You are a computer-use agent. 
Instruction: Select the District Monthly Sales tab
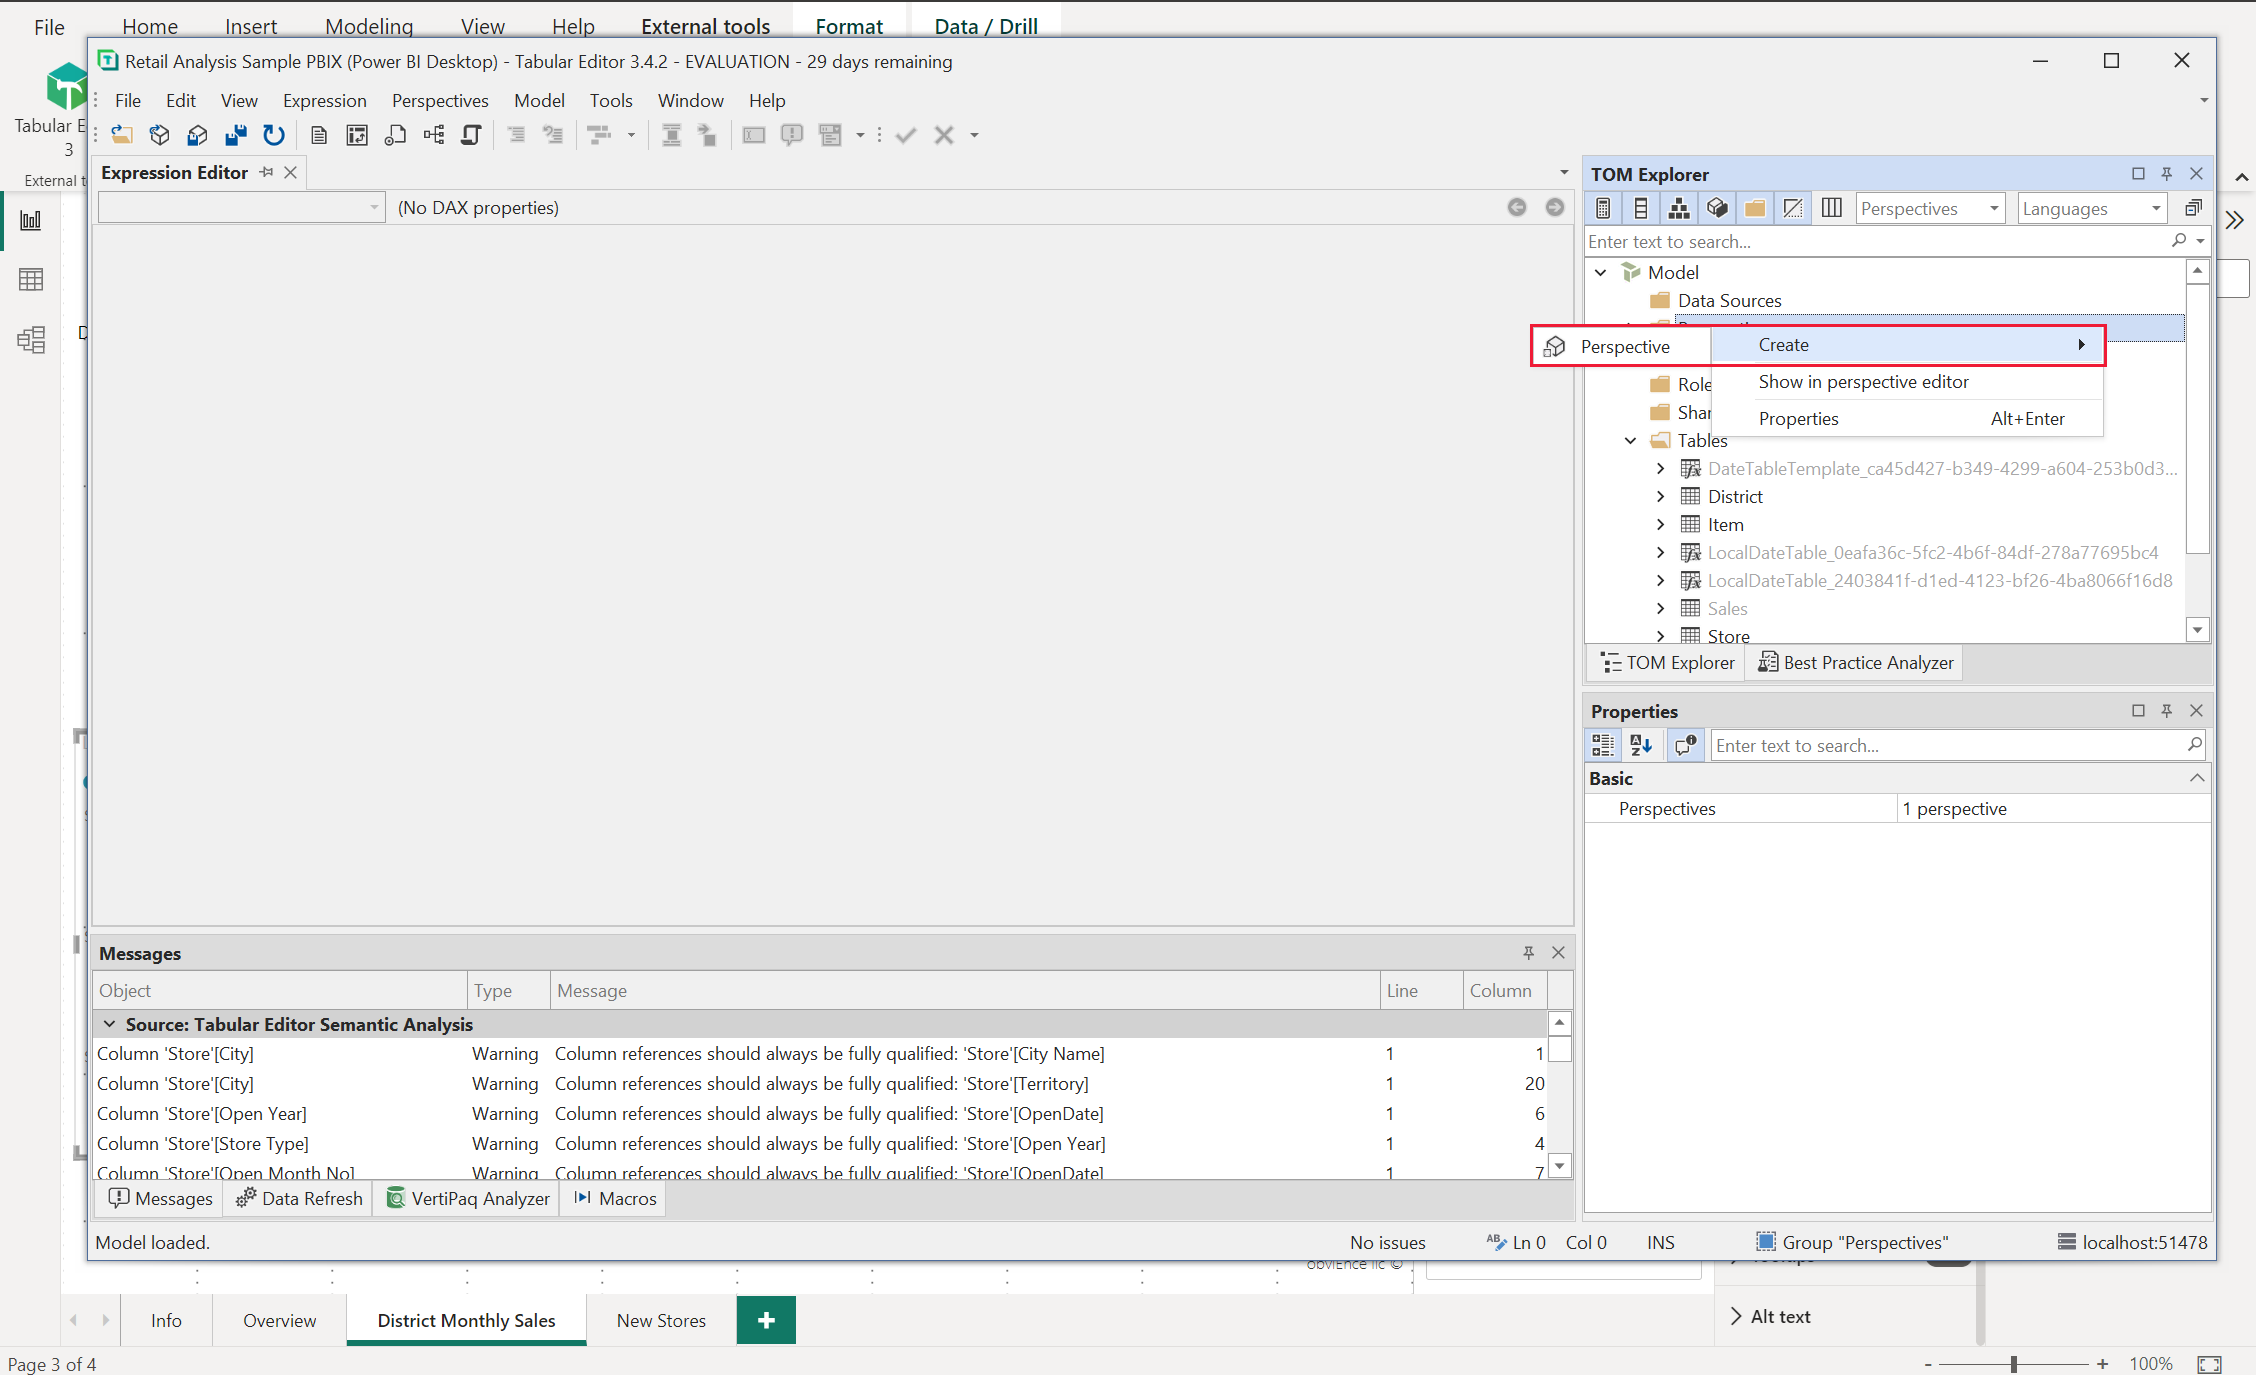466,1319
